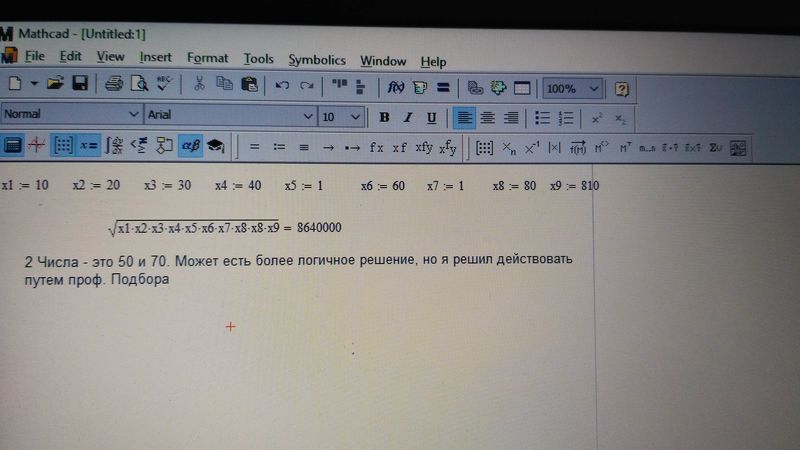Click the Save diskette button
The height and width of the screenshot is (450, 800).
pos(79,84)
